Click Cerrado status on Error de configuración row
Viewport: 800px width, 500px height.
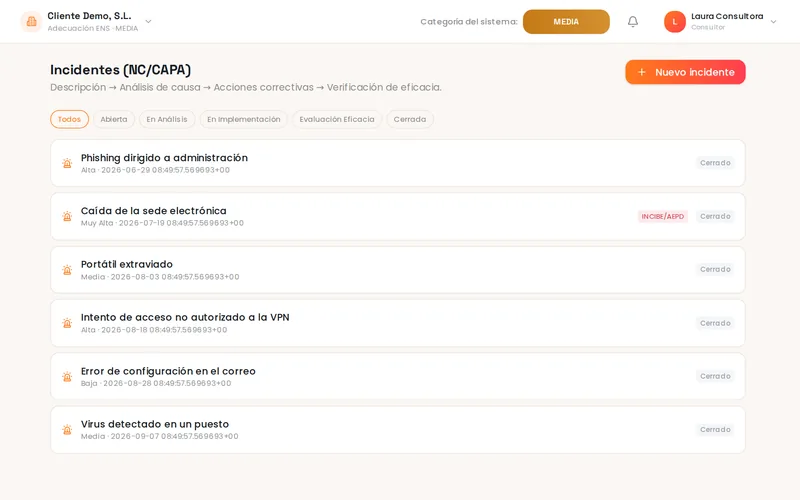click(x=715, y=376)
